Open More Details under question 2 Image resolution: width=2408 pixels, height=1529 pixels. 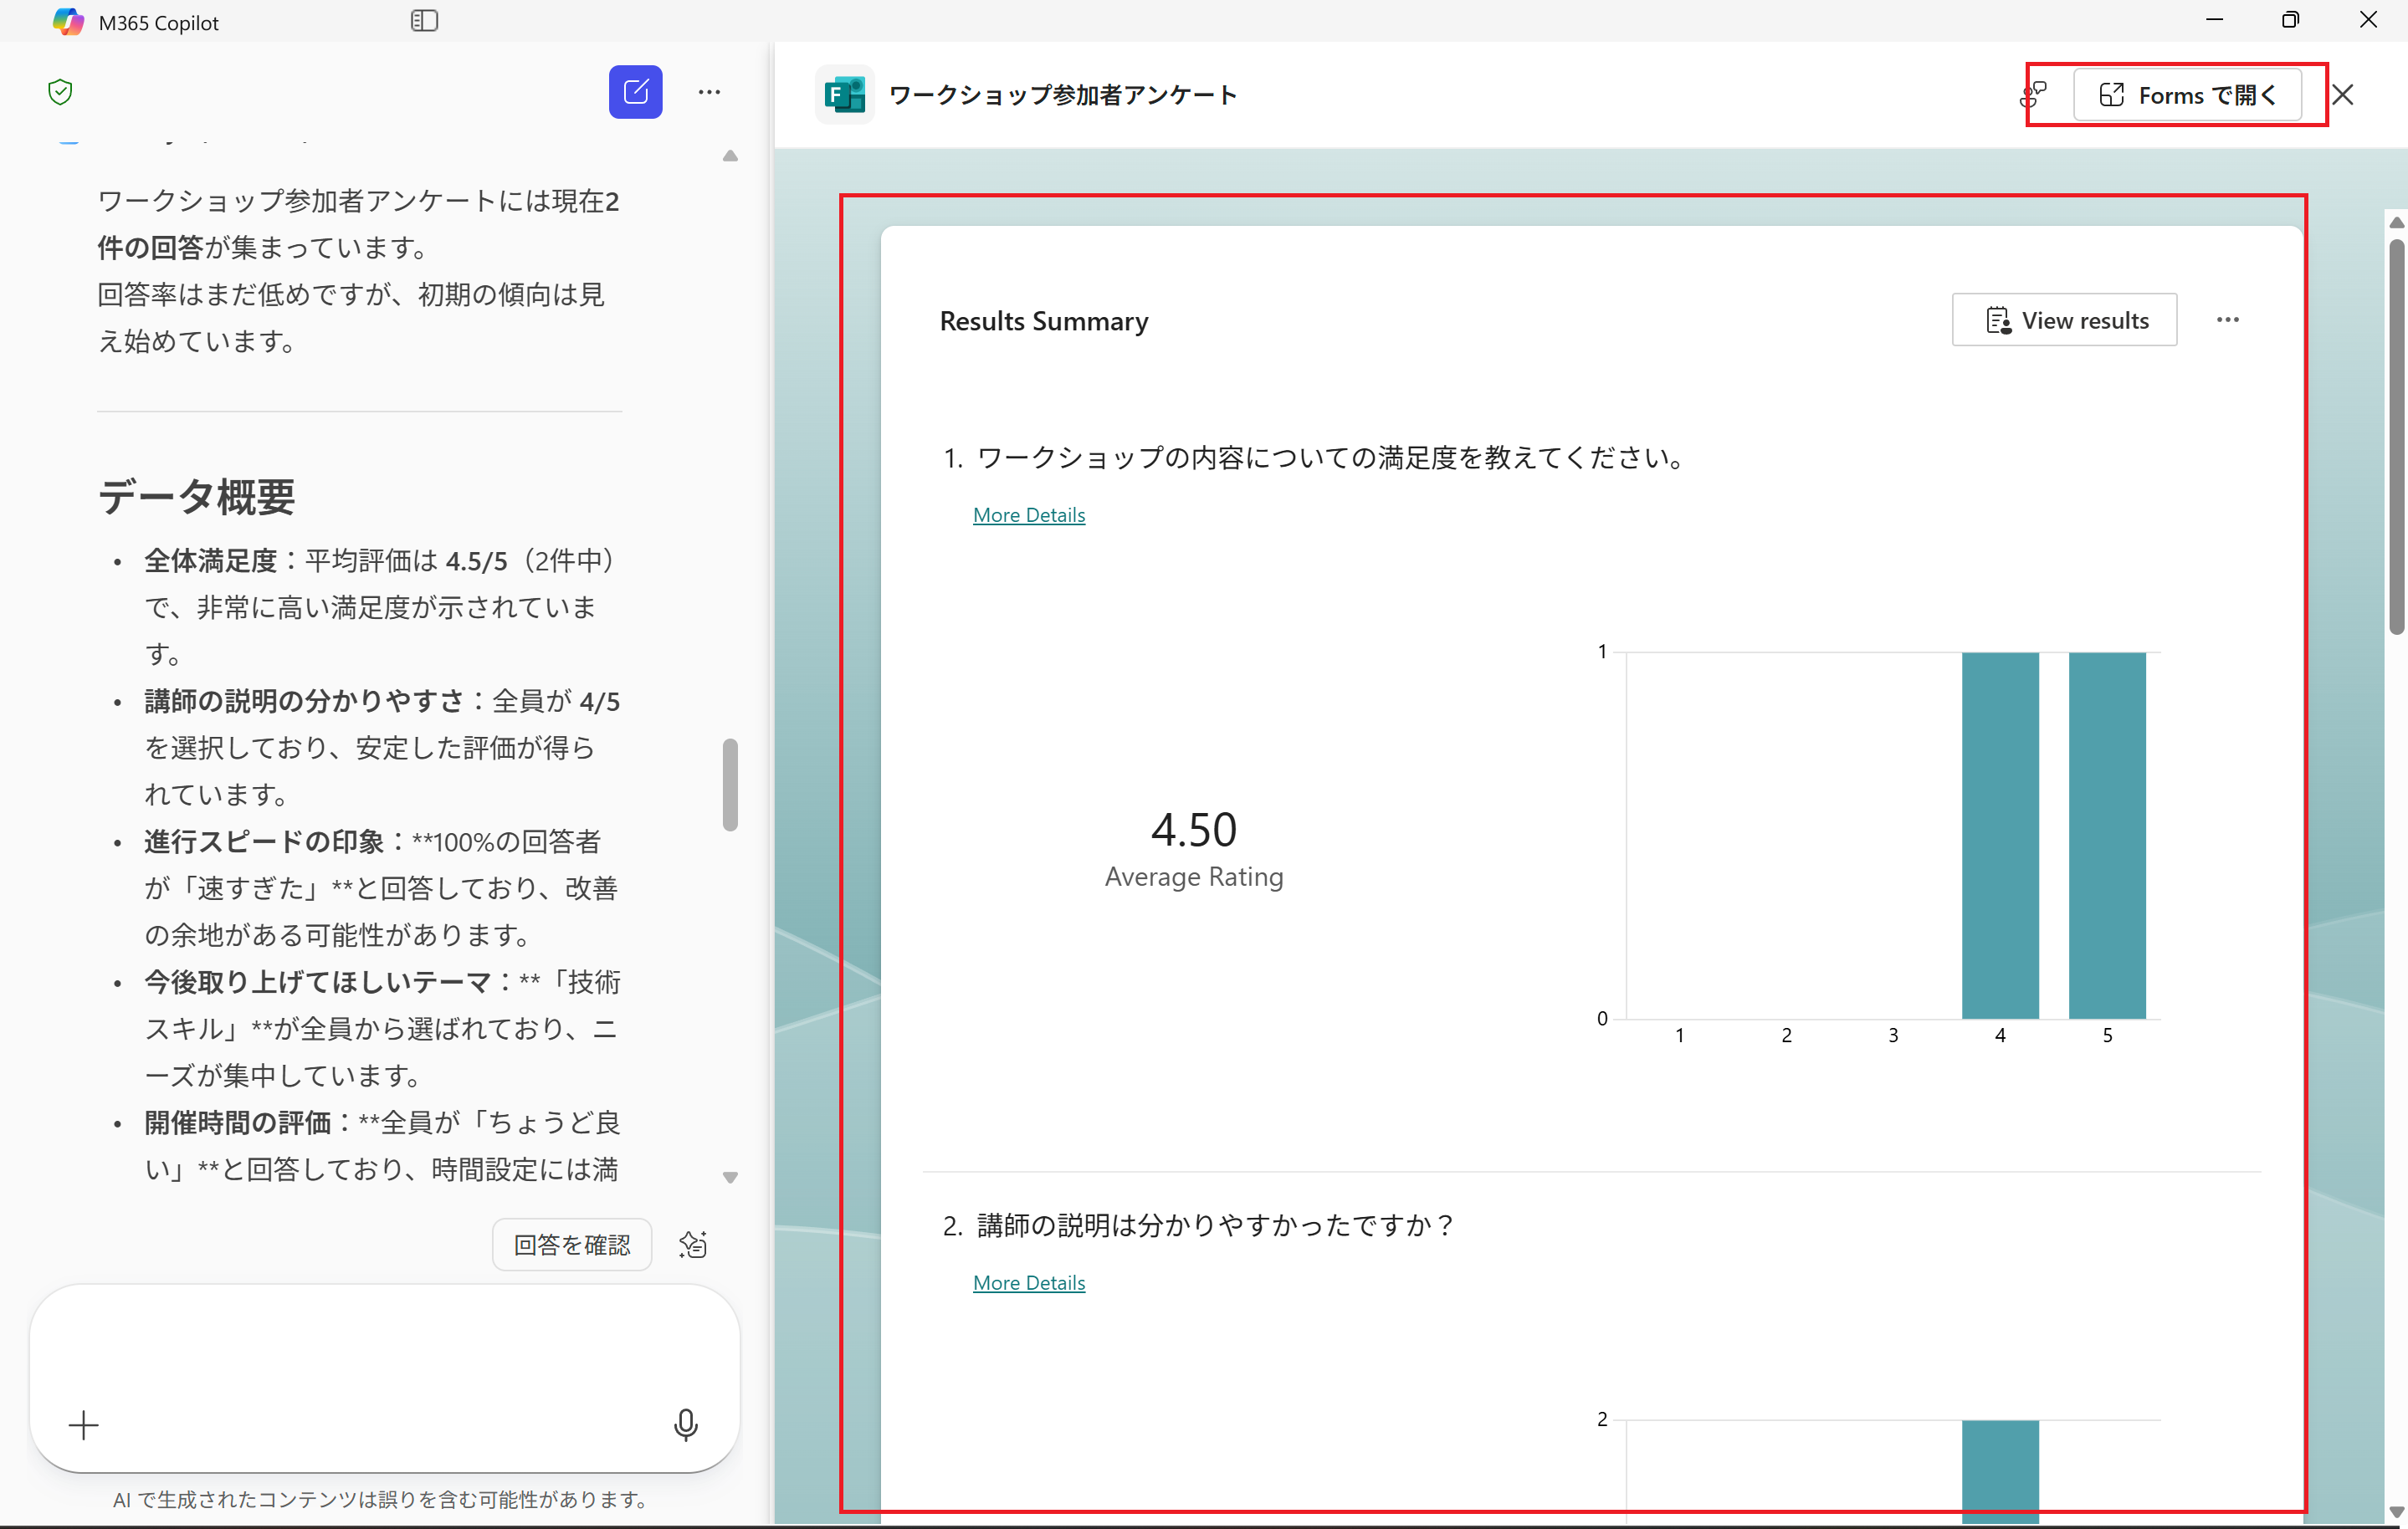(x=1028, y=1282)
